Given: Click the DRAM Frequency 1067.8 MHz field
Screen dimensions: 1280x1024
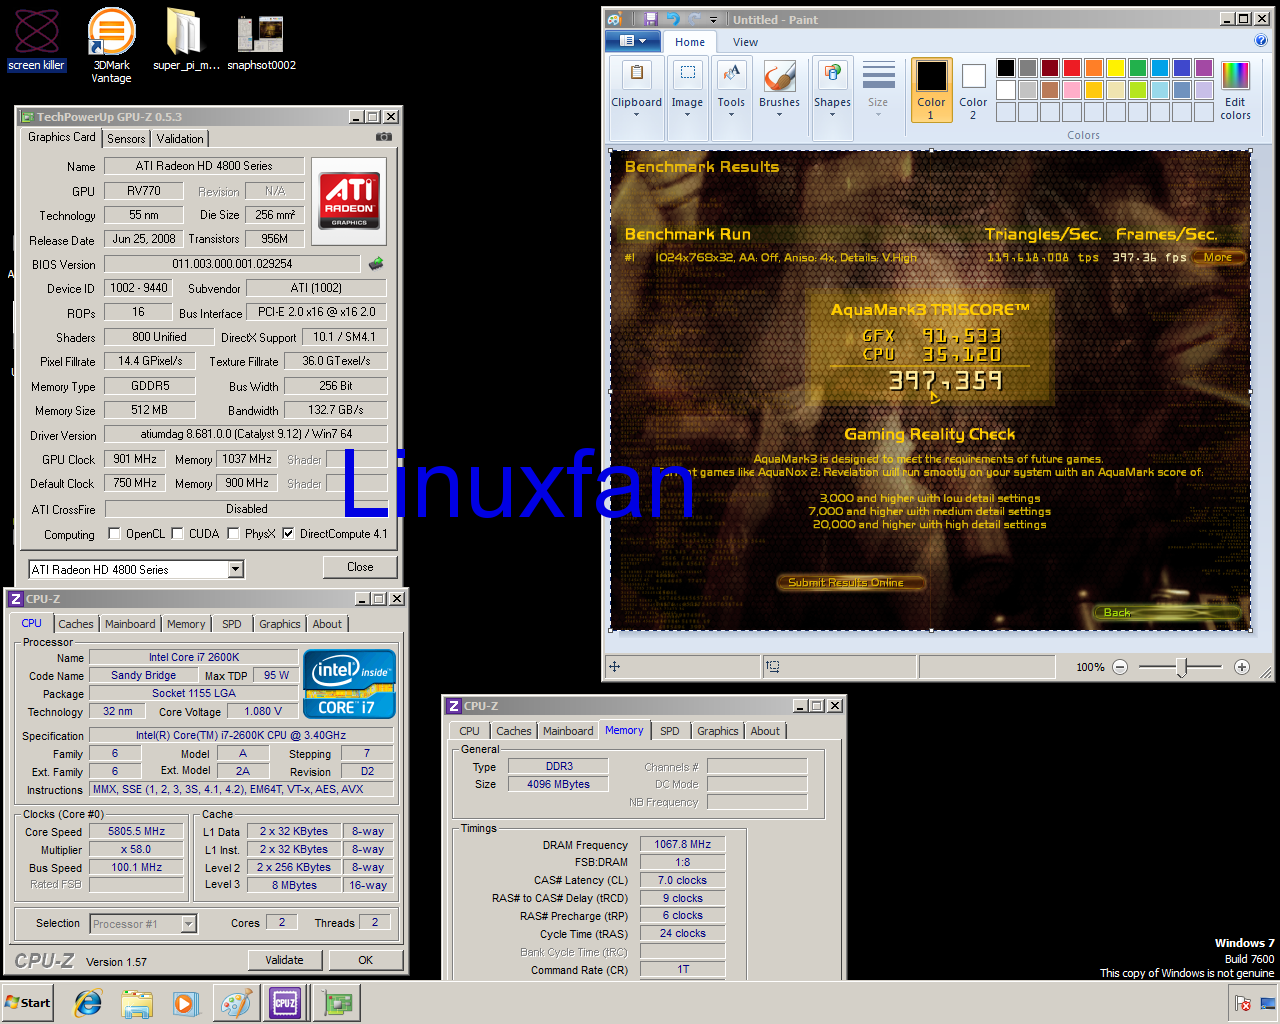Looking at the screenshot, I should click(x=682, y=845).
